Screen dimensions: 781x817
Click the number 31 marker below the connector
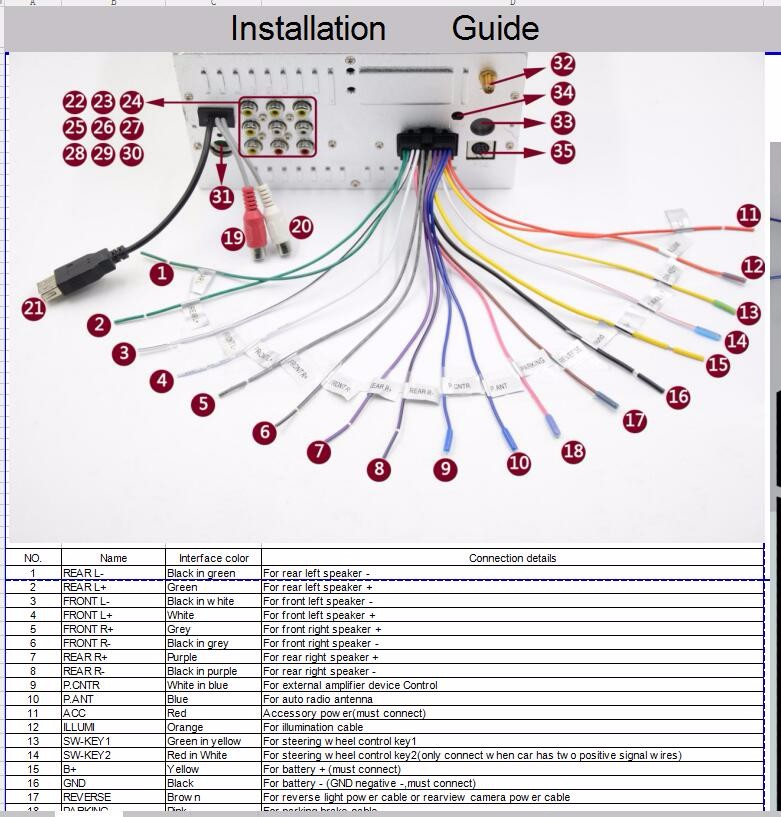(222, 198)
